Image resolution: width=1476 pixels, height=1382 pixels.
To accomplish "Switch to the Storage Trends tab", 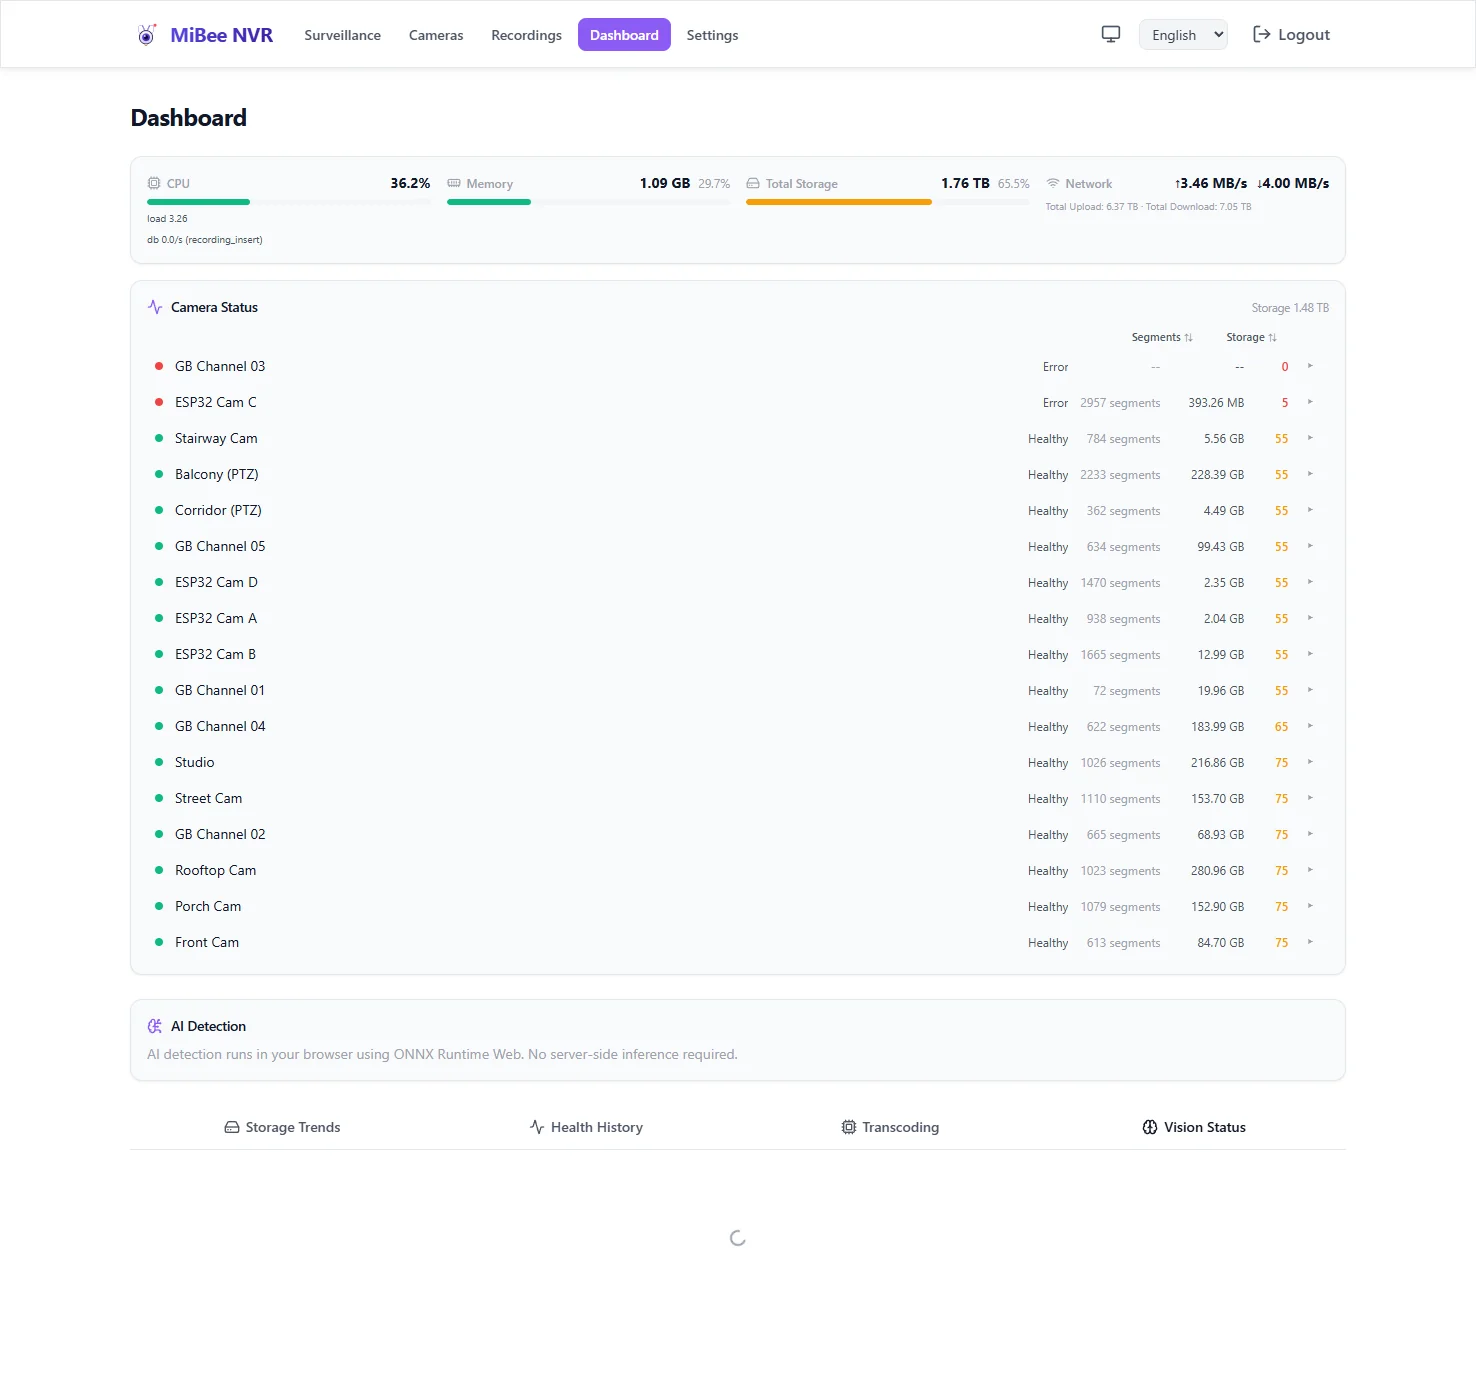I will coord(282,1127).
